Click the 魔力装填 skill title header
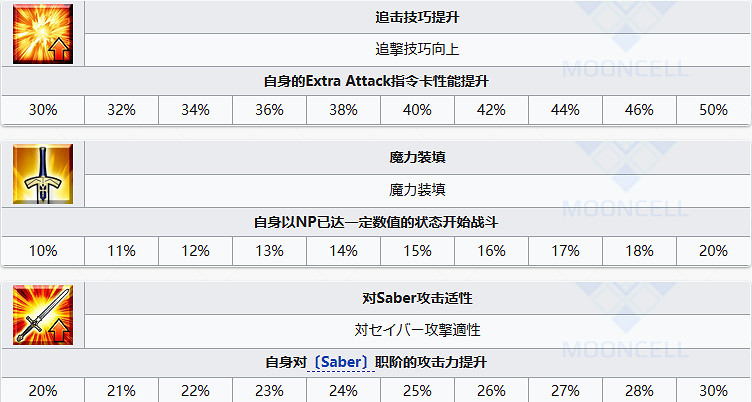The width and height of the screenshot is (752, 402). coord(417,158)
